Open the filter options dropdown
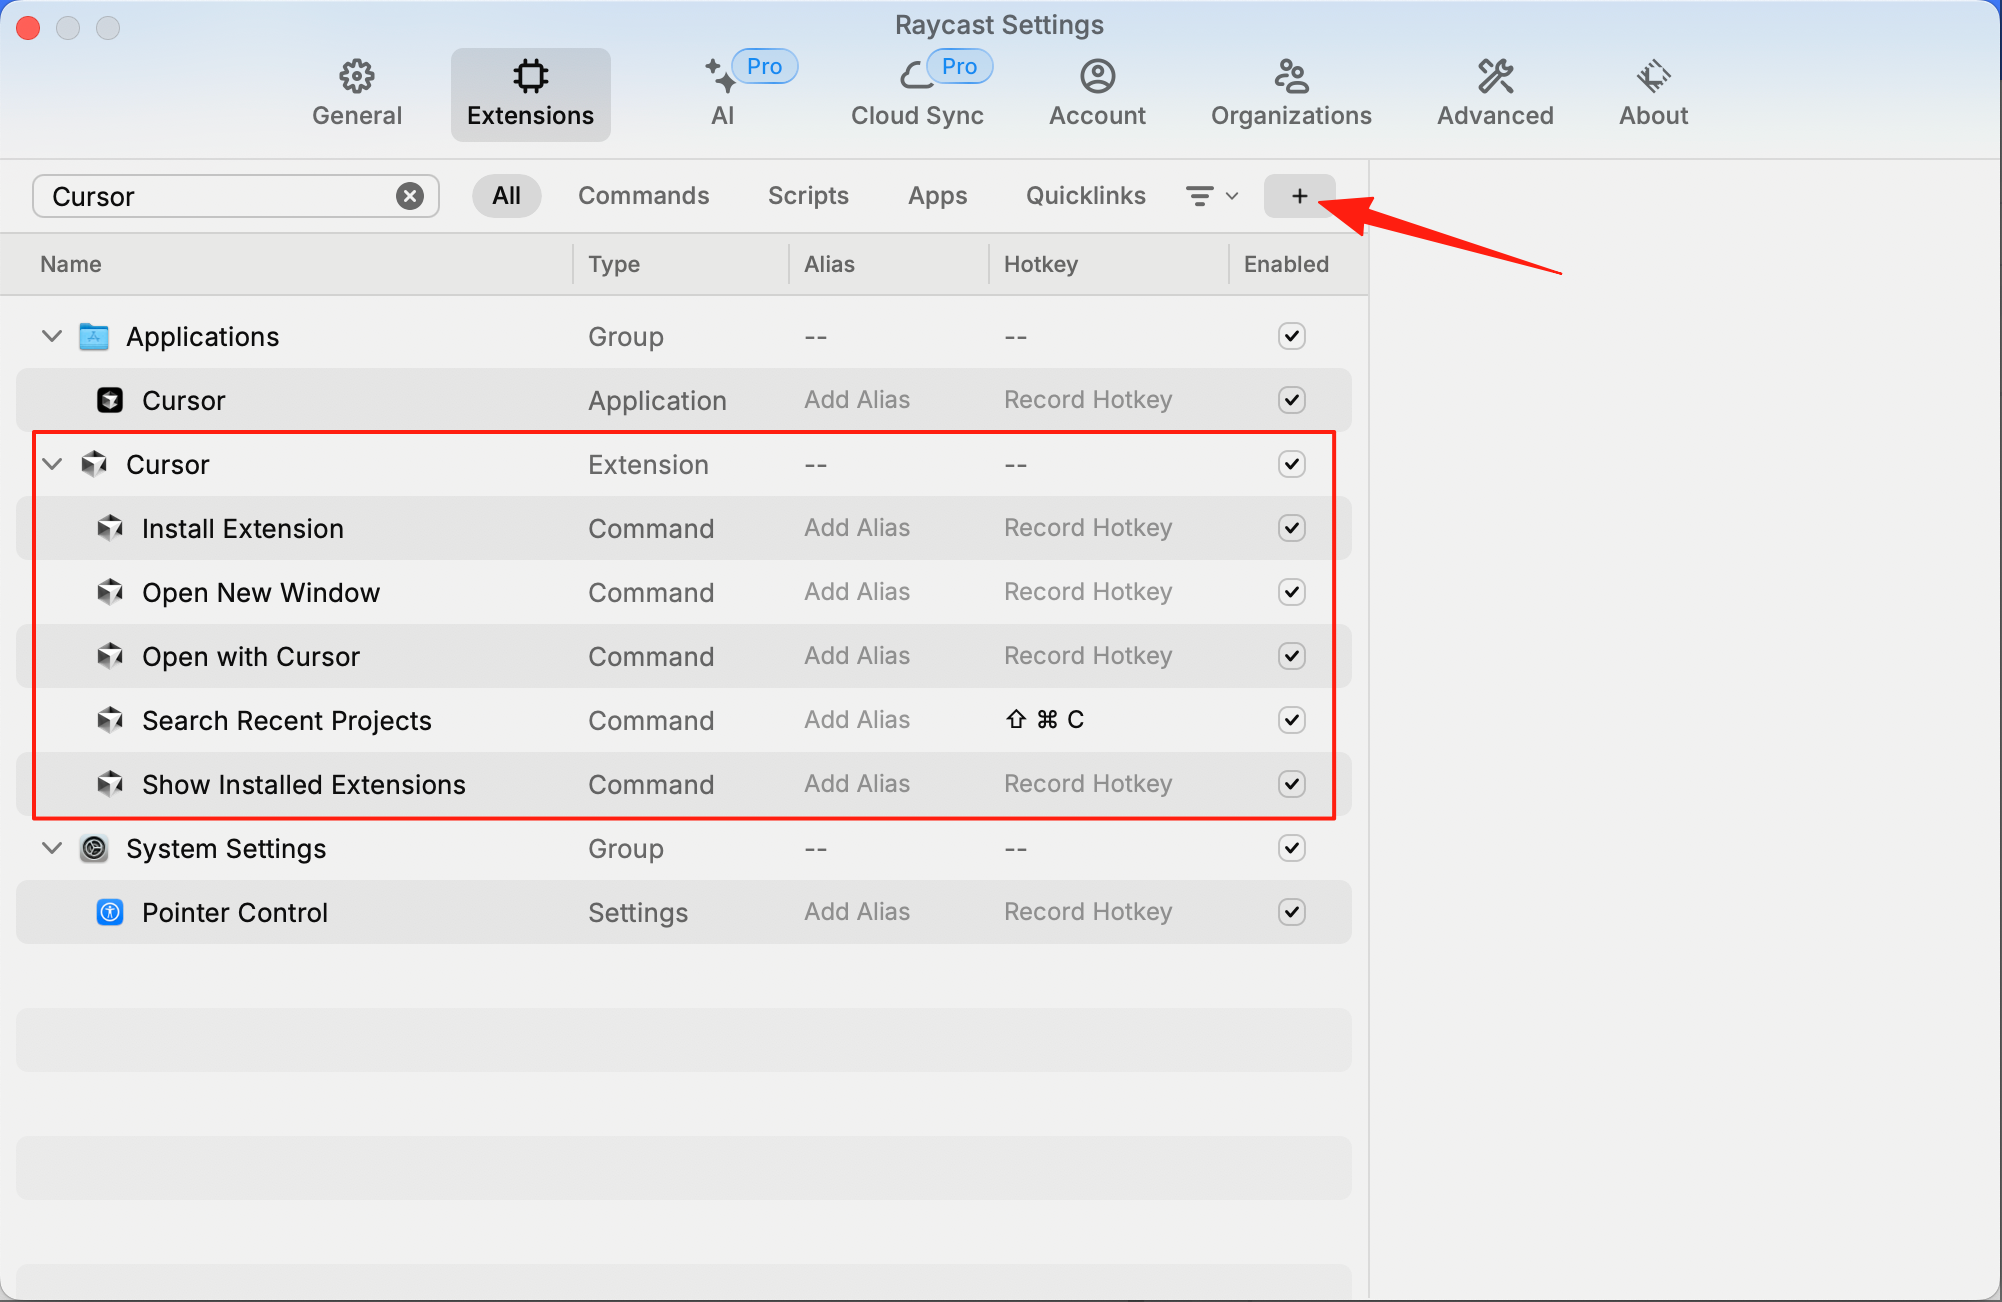Screen dimensions: 2002x1302 click(x=1212, y=196)
